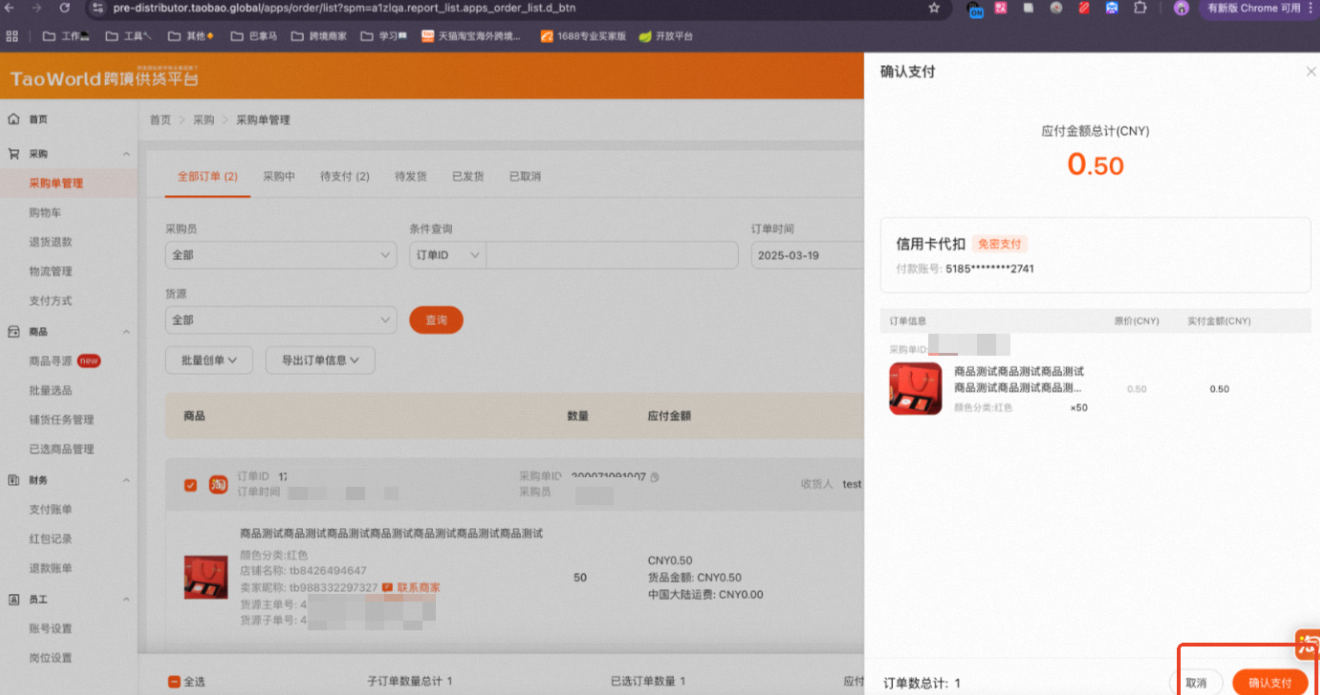Collapse the 商品 sidebar section

click(126, 331)
